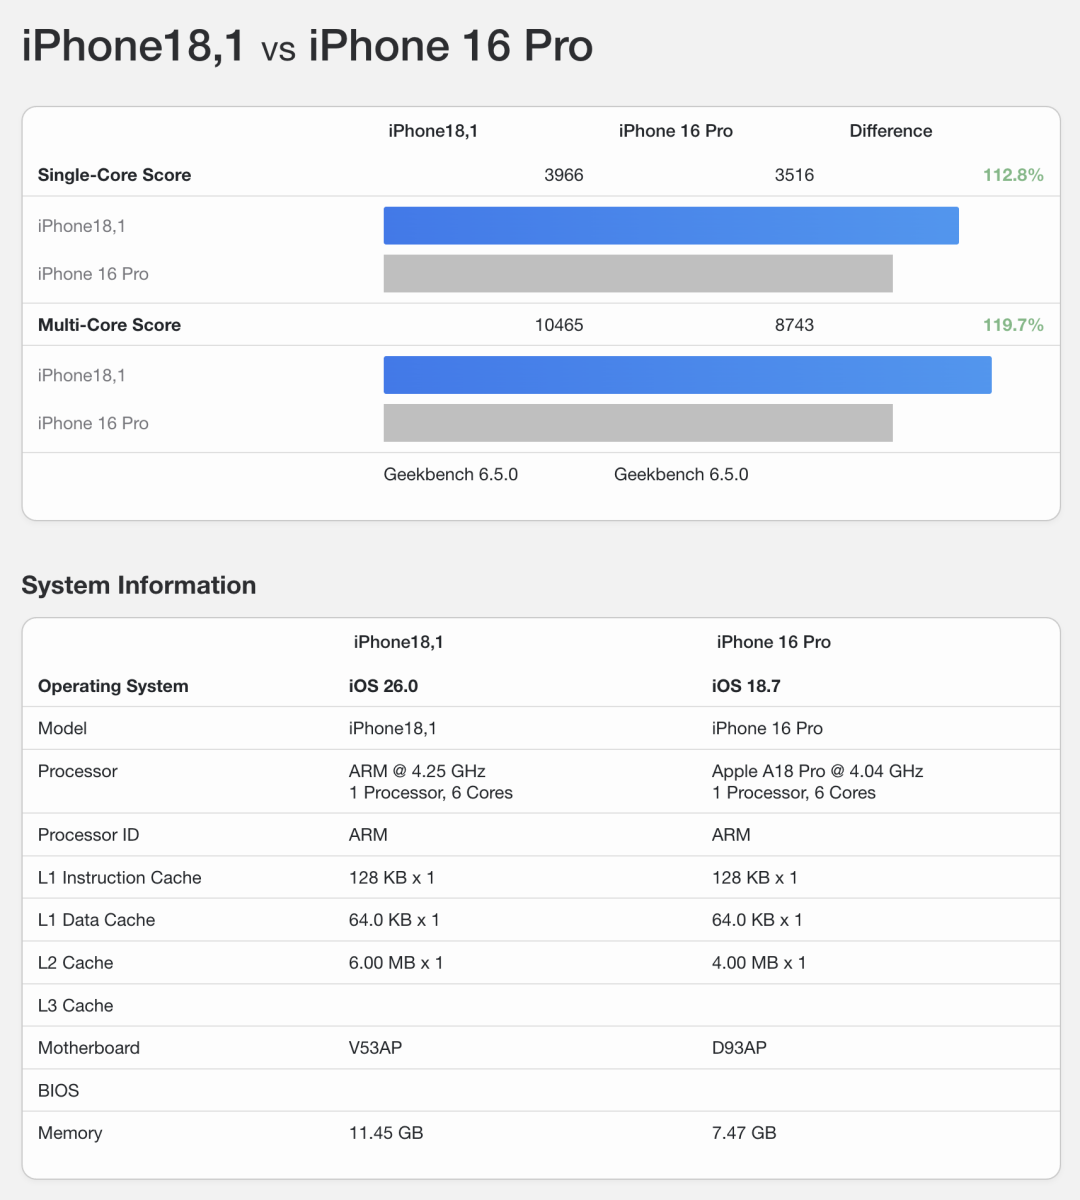Click the blue iPhone18,1 multi-core score bar
Screen dimensions: 1080x1200
pos(688,375)
